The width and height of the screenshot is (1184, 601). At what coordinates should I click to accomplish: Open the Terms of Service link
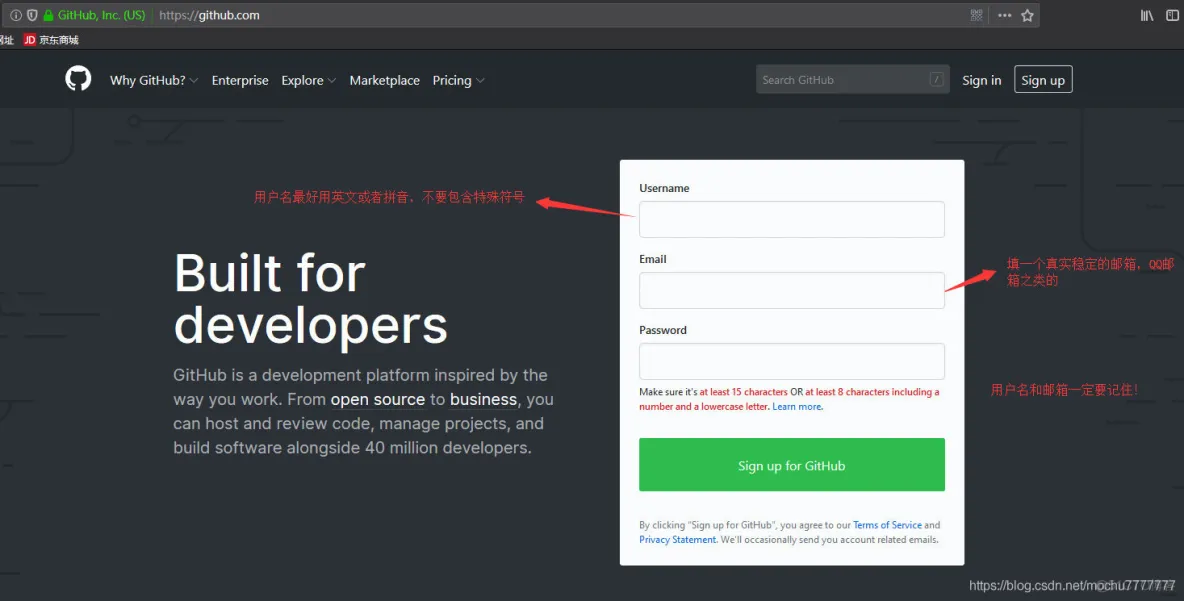click(x=887, y=525)
